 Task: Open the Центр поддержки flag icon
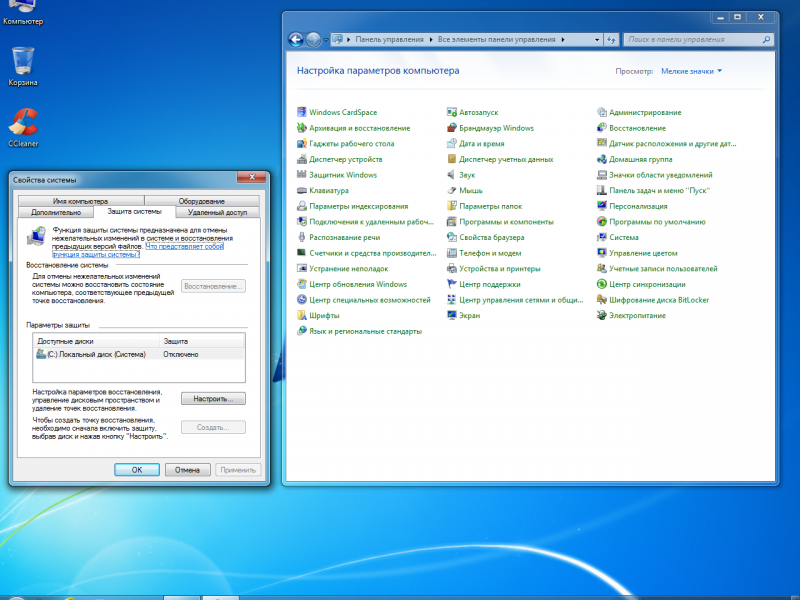coord(452,284)
